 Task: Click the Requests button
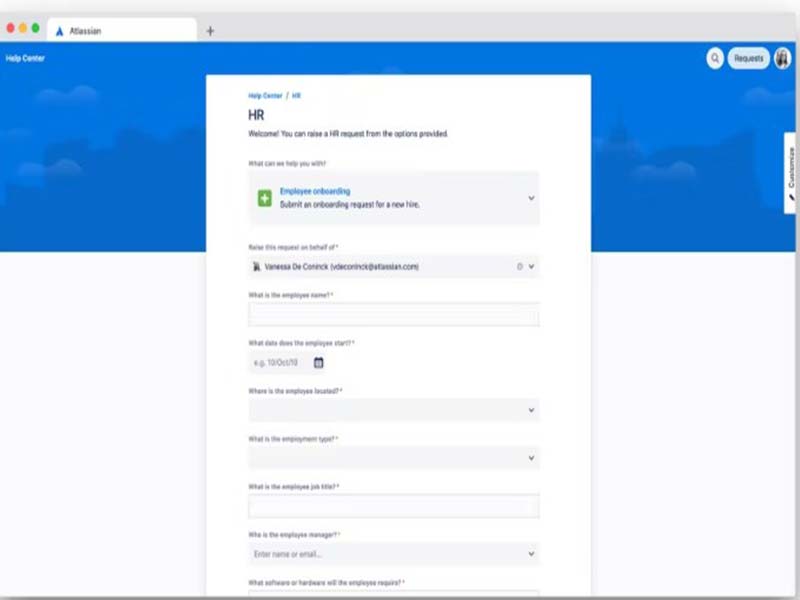coord(750,57)
